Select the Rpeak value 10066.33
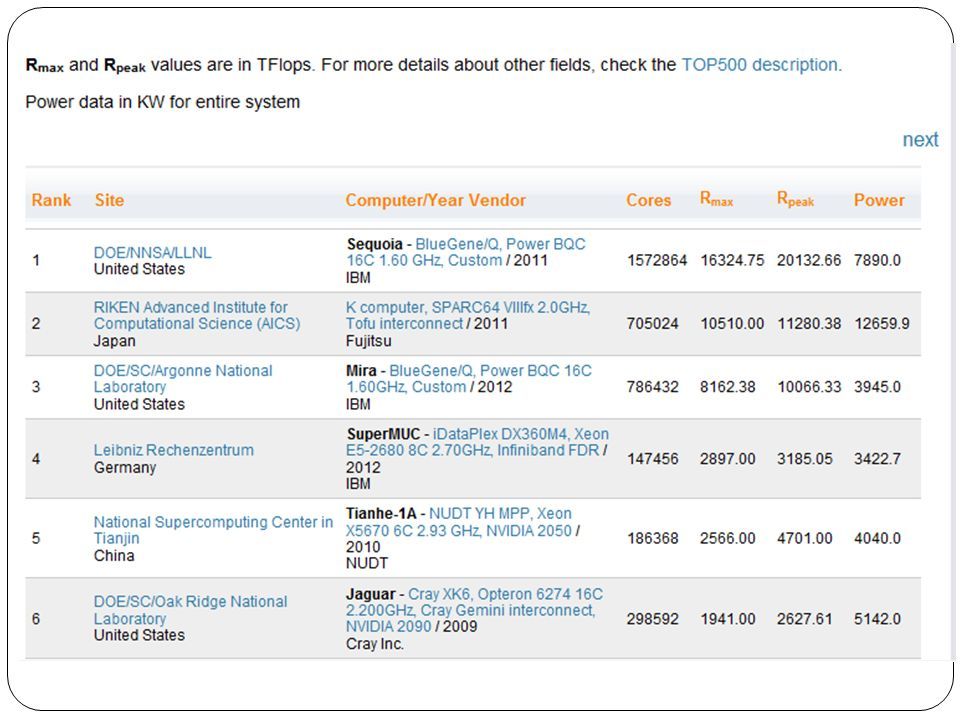 809,387
